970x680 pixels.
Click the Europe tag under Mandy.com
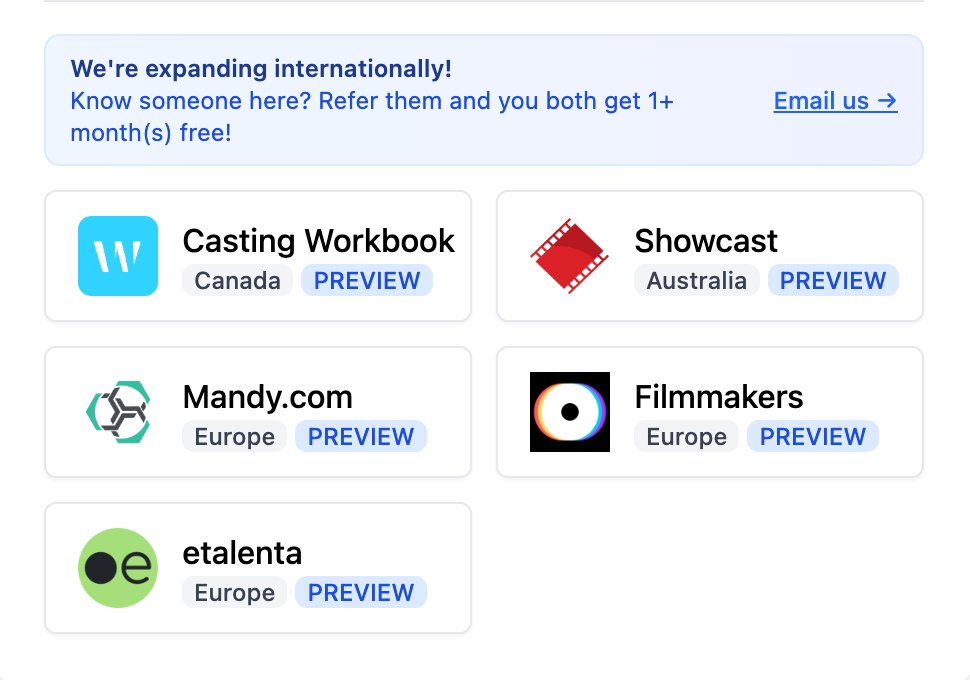(x=234, y=436)
